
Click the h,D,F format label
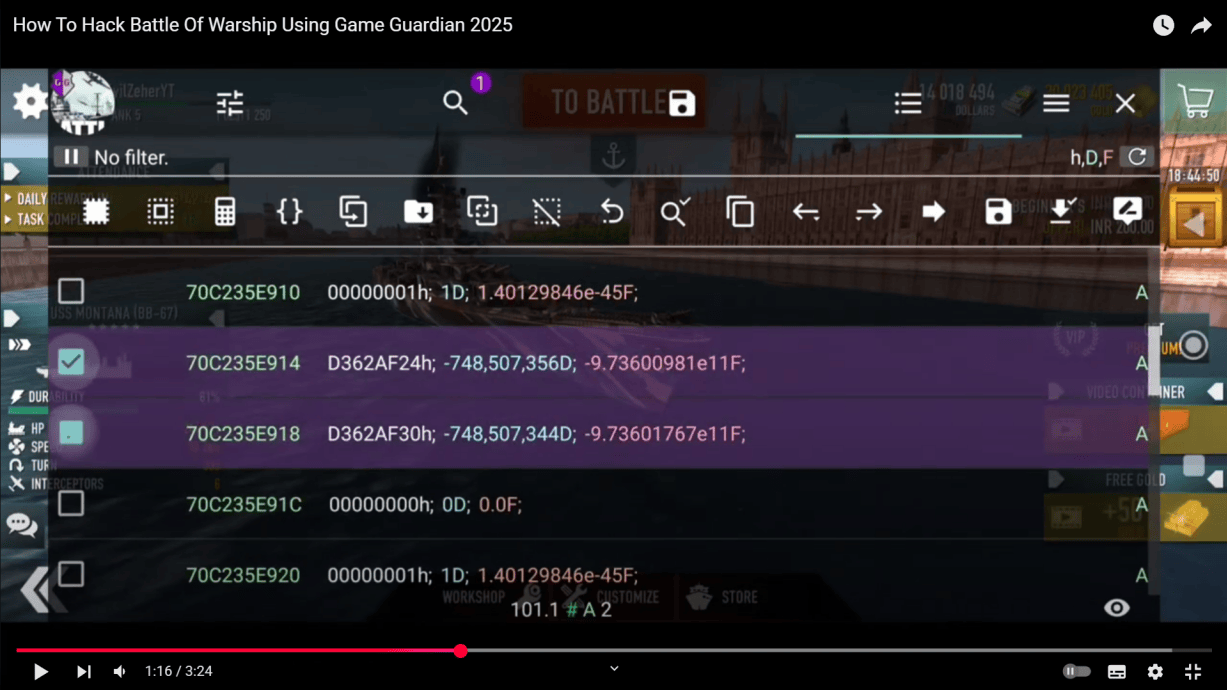click(x=1091, y=158)
